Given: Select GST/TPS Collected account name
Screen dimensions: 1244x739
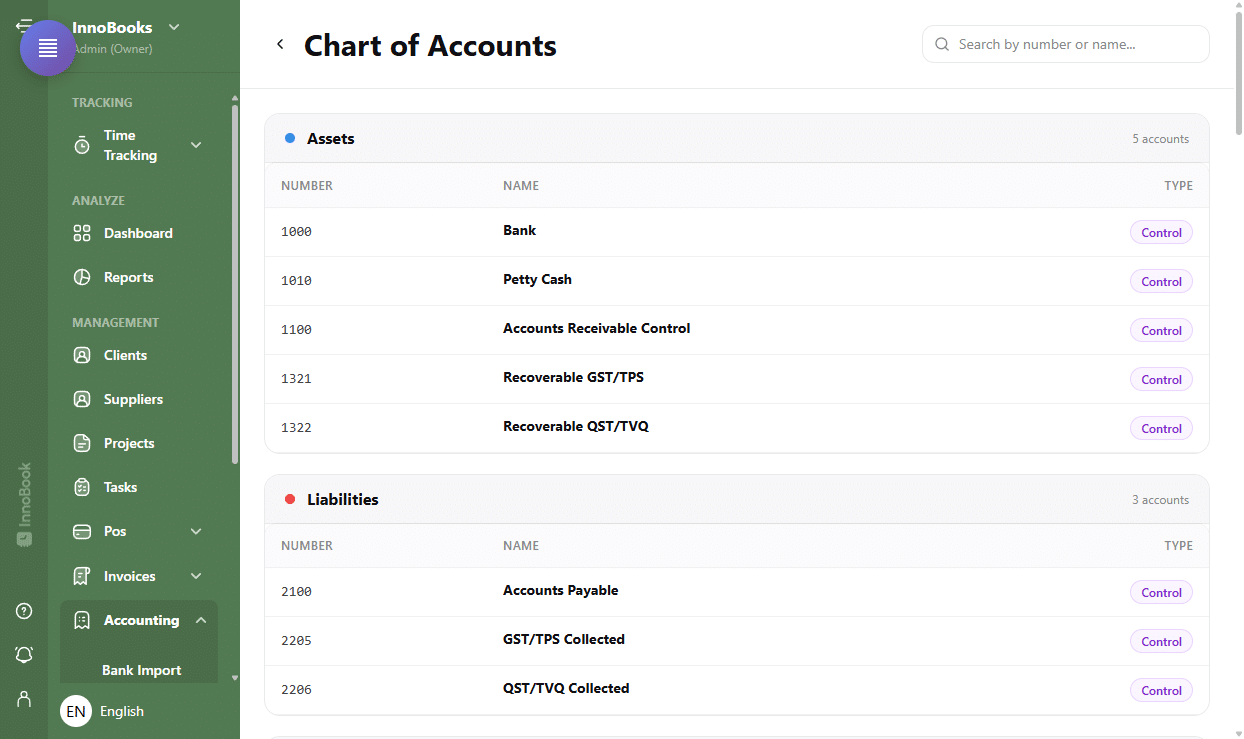Looking at the screenshot, I should click(x=564, y=639).
